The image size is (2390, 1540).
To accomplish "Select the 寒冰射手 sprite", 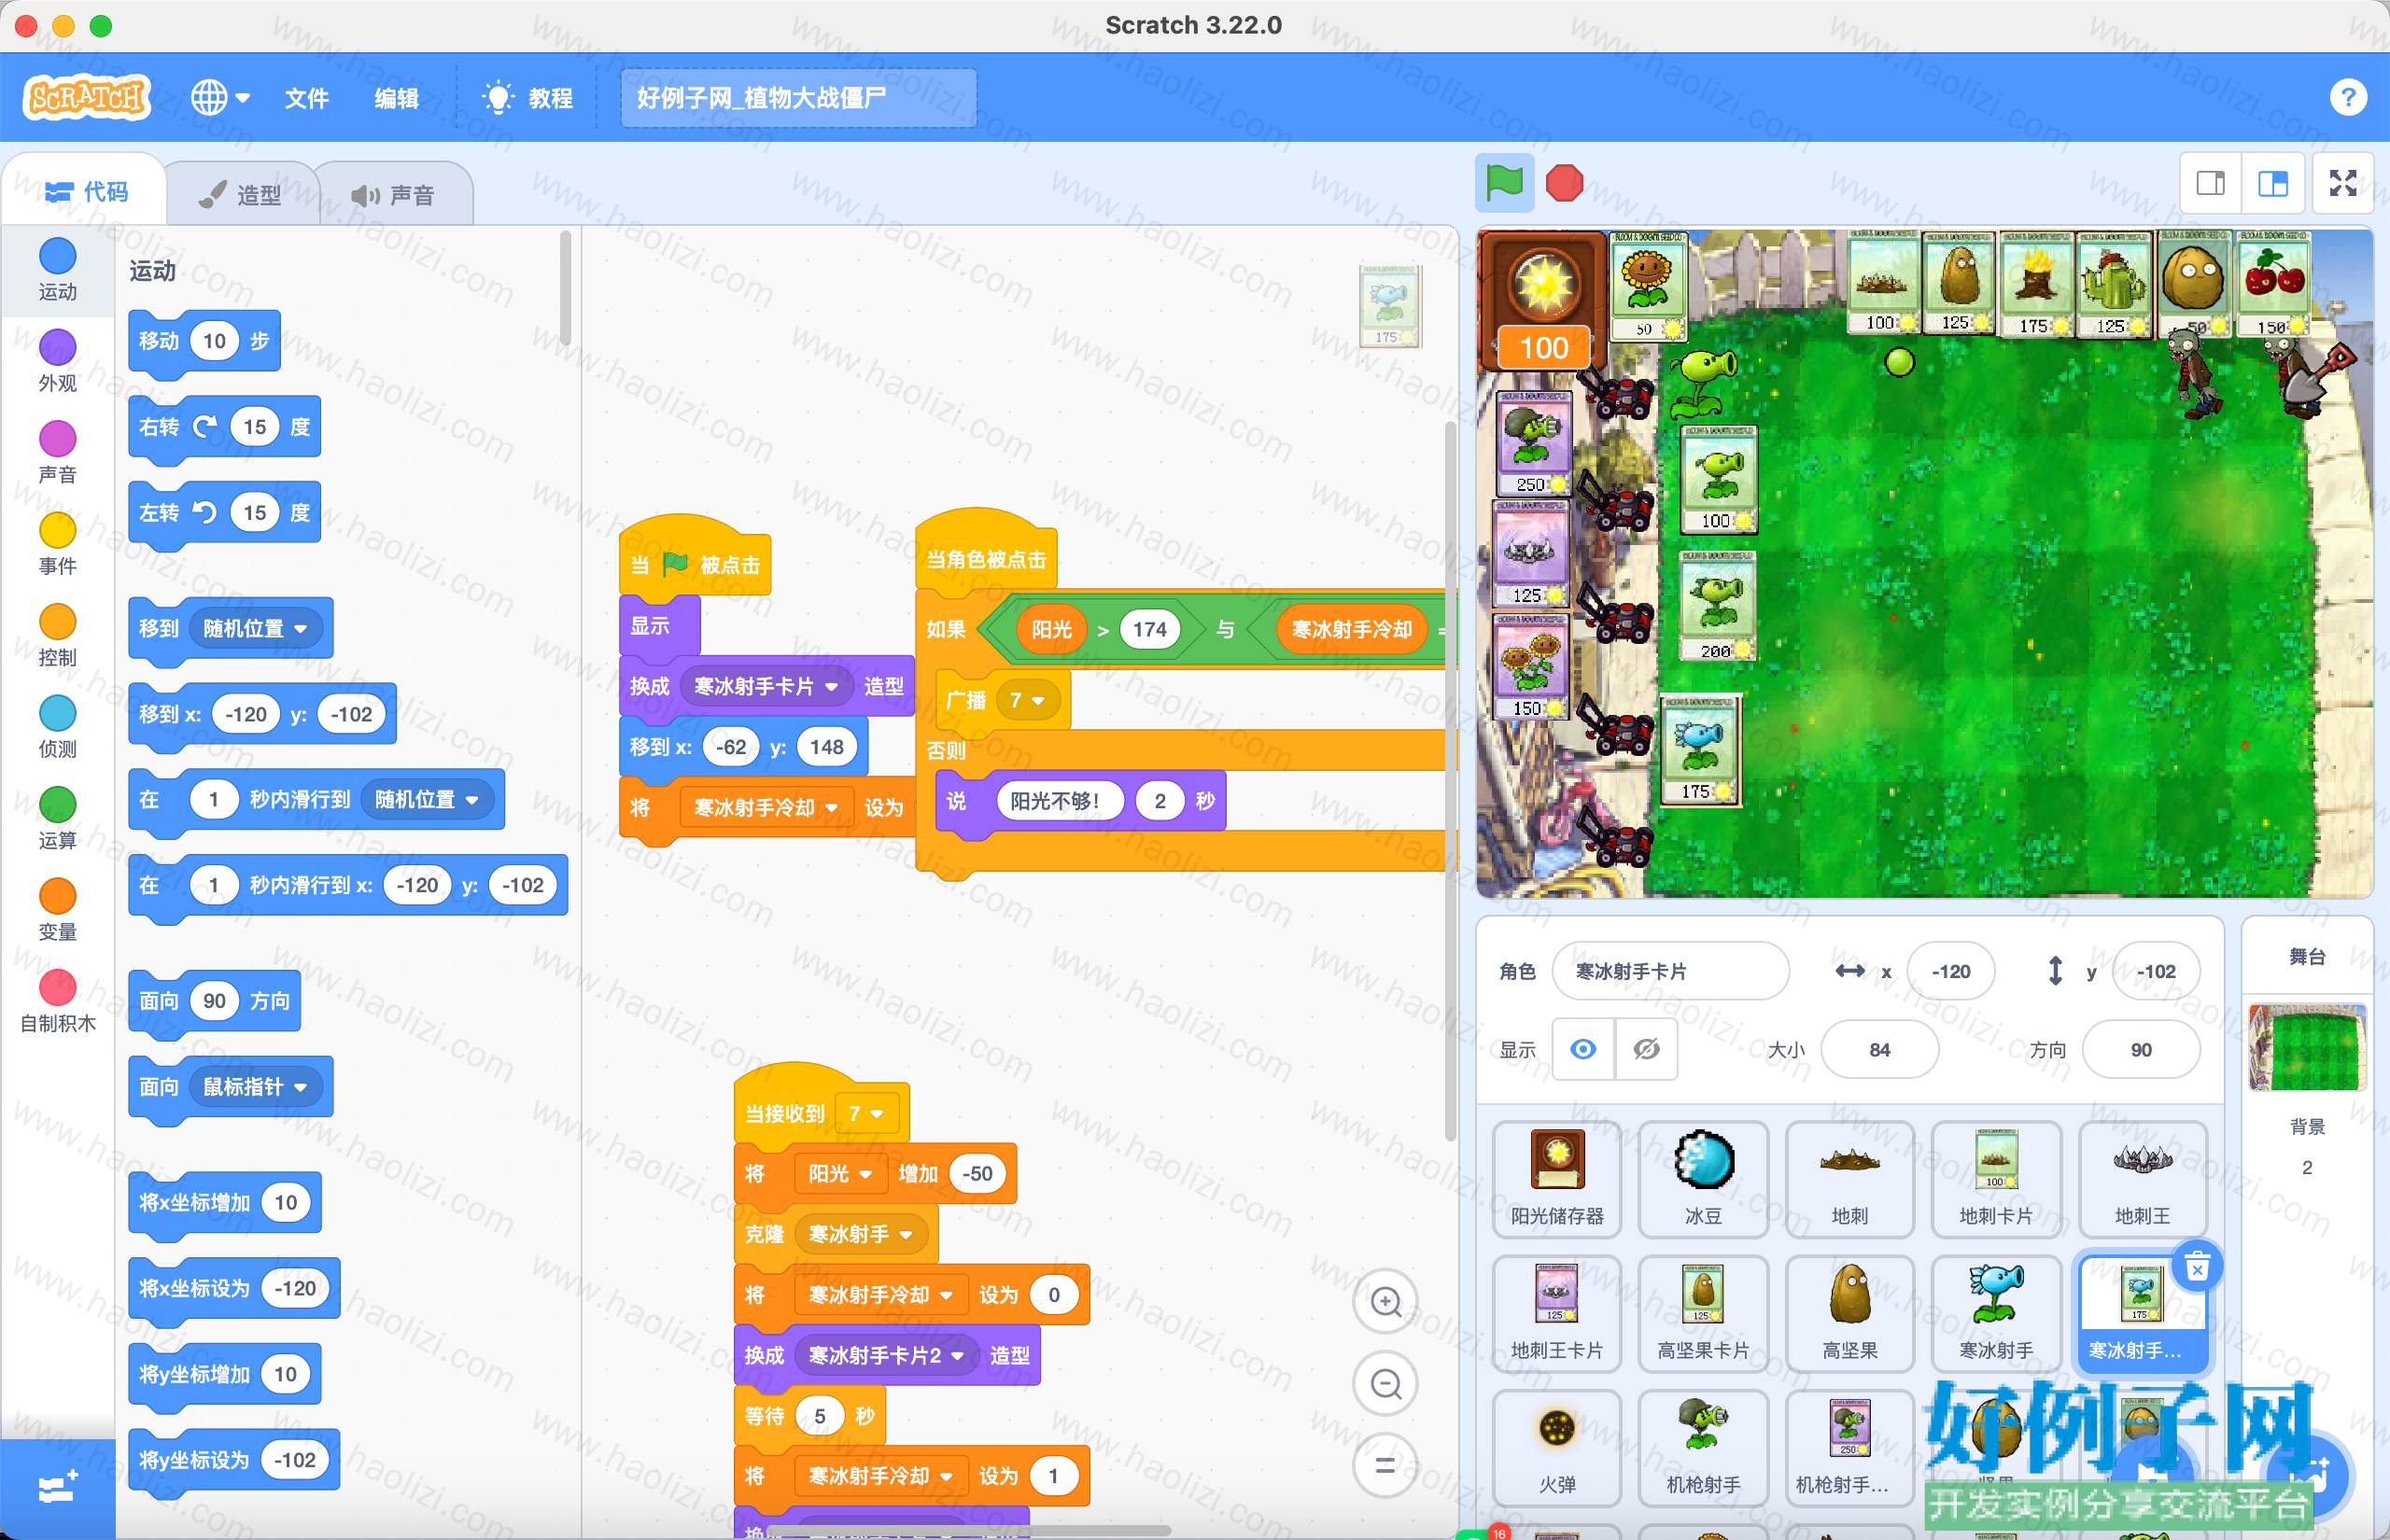I will point(1996,1313).
